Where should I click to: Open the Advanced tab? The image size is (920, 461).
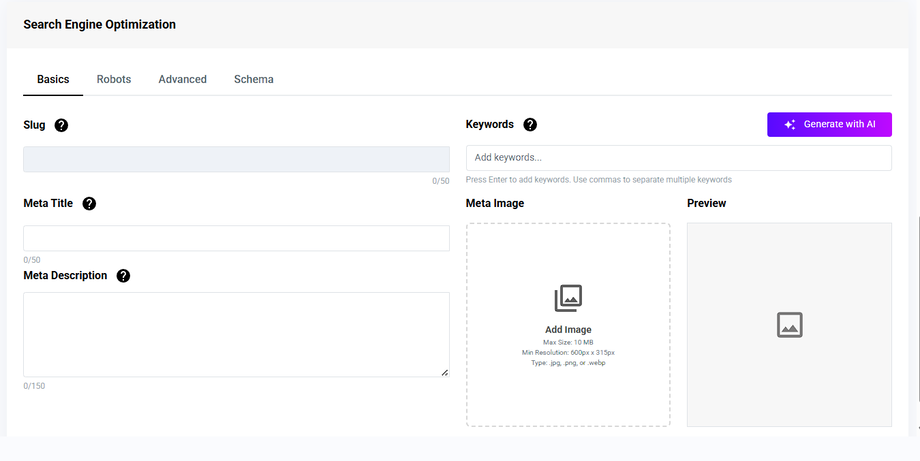click(x=182, y=79)
